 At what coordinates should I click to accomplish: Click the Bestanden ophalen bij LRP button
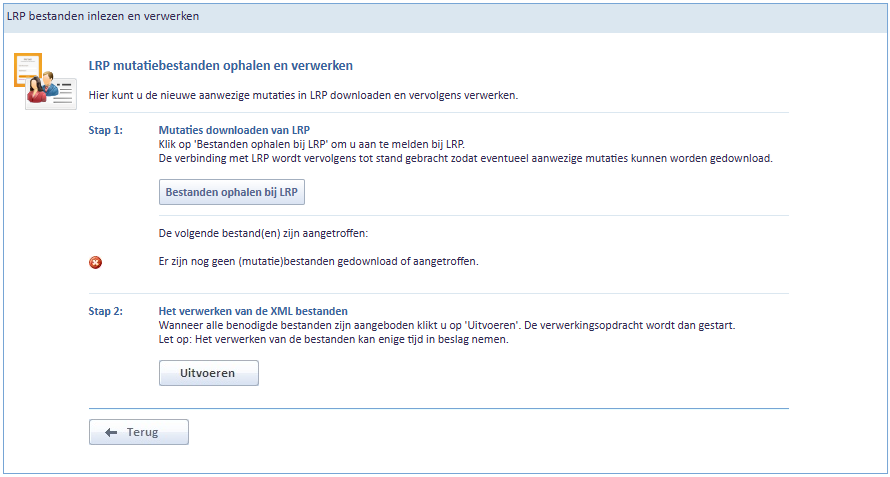(x=232, y=192)
